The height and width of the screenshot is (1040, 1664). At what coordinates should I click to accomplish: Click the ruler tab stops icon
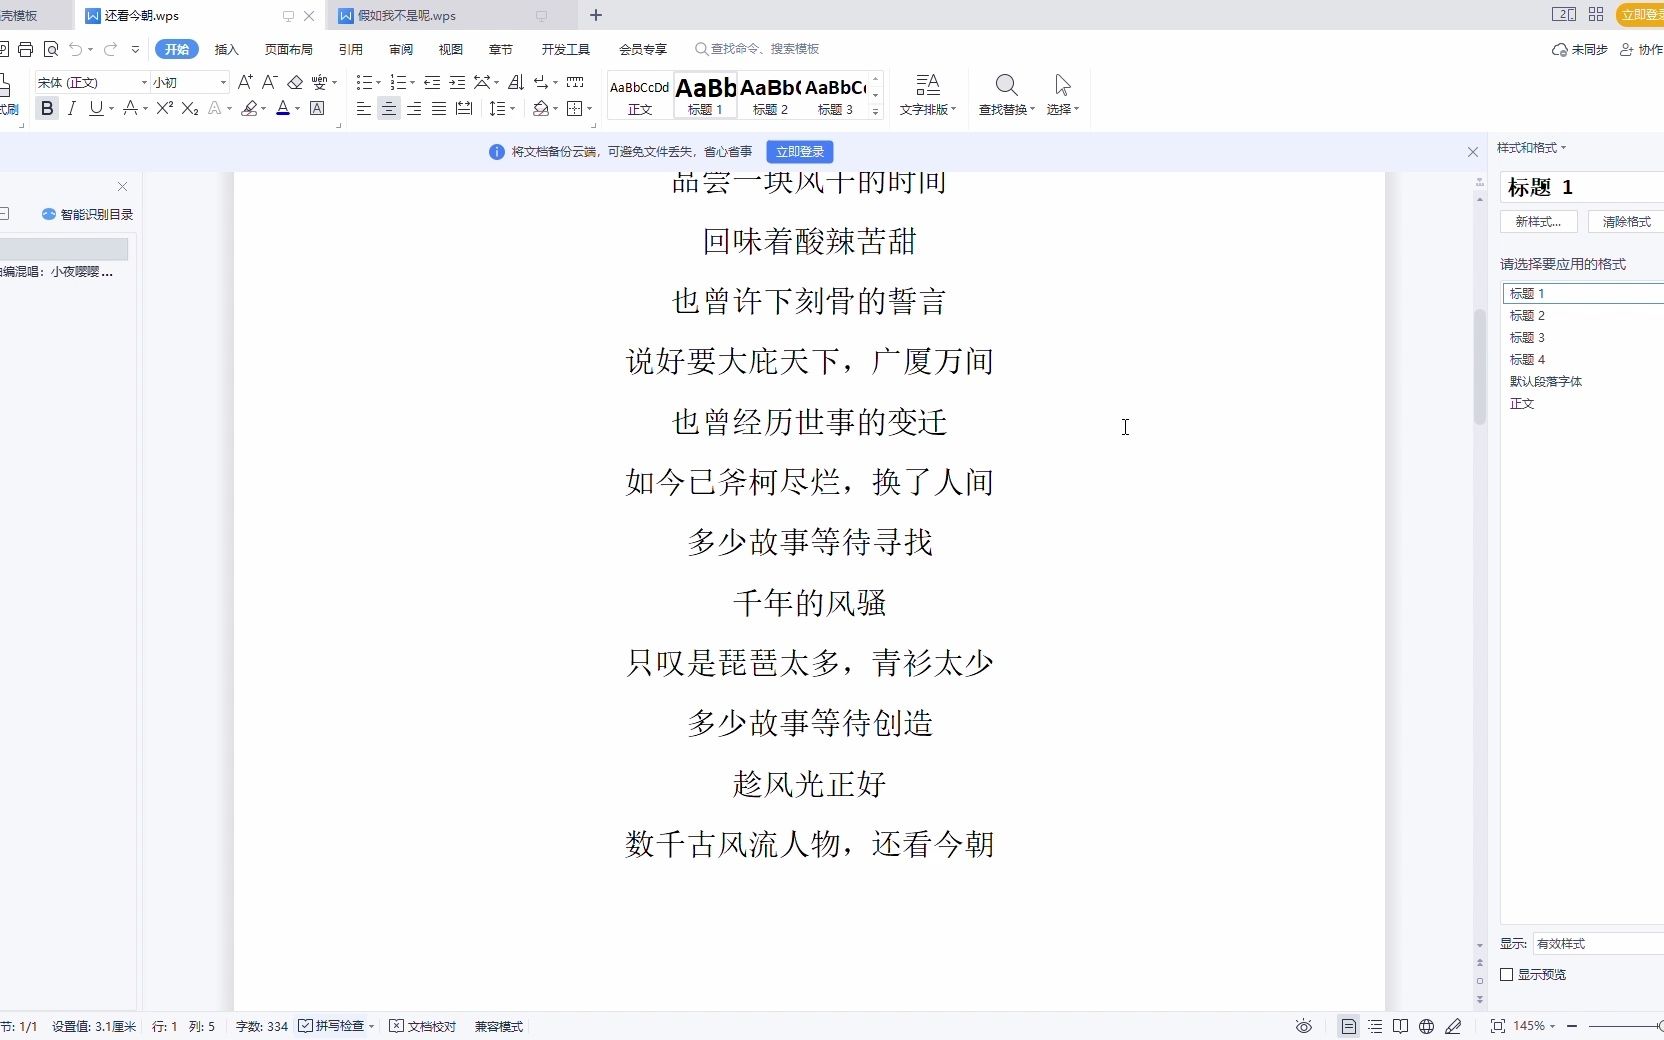(x=575, y=82)
